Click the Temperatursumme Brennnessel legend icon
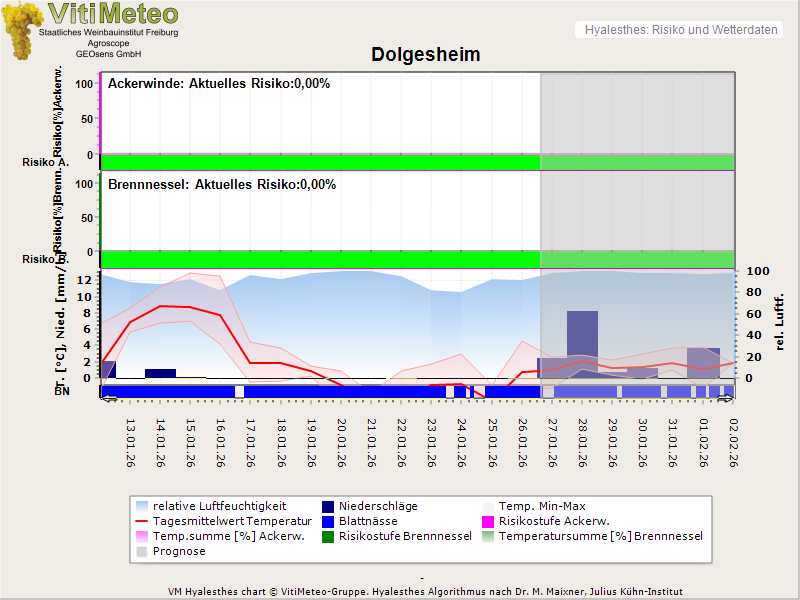Viewport: 800px width, 600px height. tap(487, 536)
